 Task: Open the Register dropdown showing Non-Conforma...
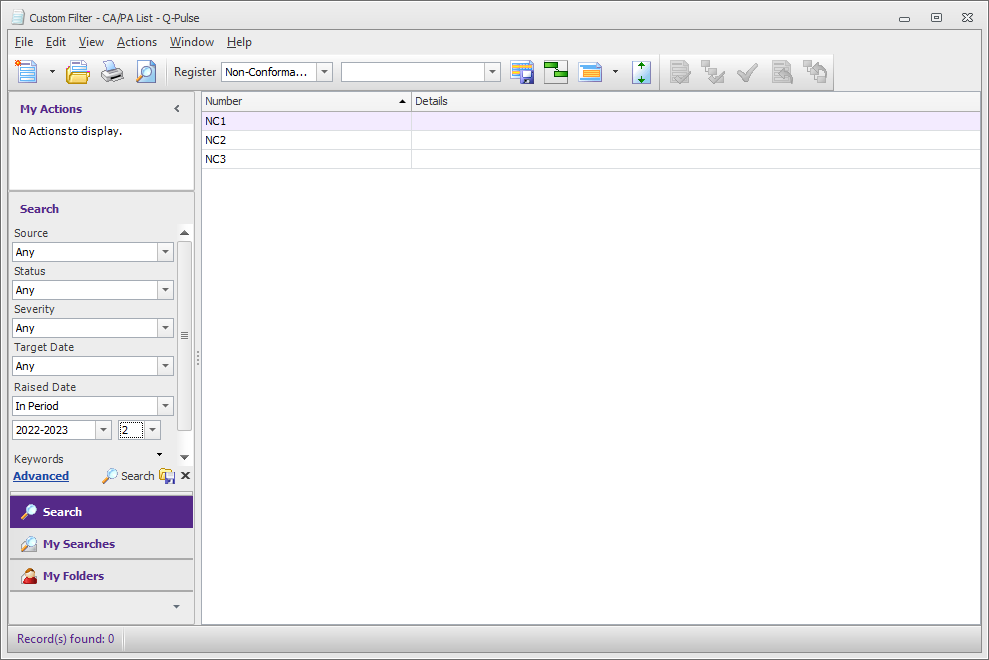[x=324, y=72]
